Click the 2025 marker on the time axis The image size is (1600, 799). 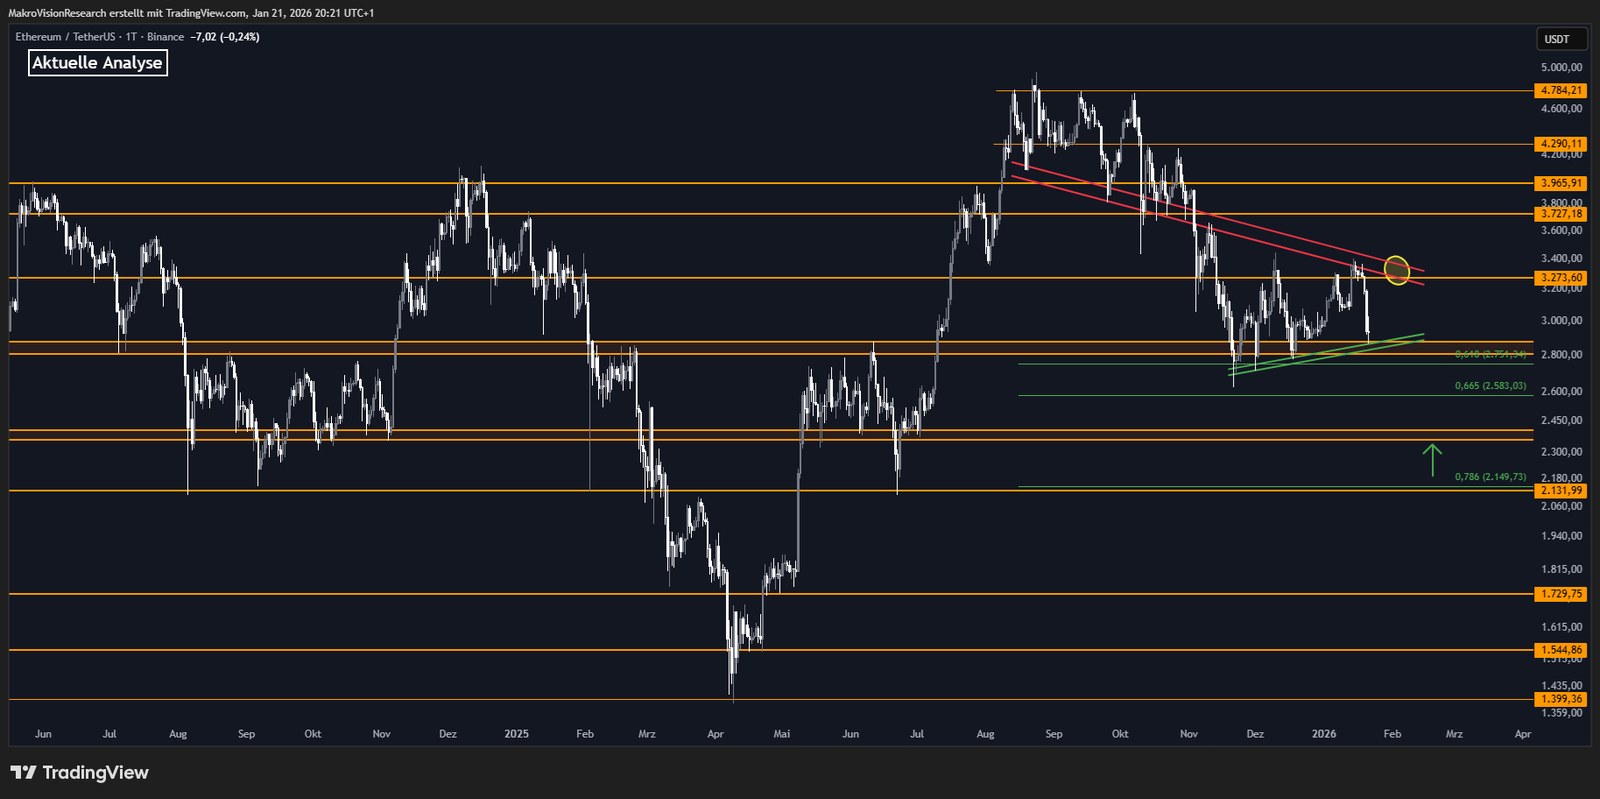click(516, 734)
